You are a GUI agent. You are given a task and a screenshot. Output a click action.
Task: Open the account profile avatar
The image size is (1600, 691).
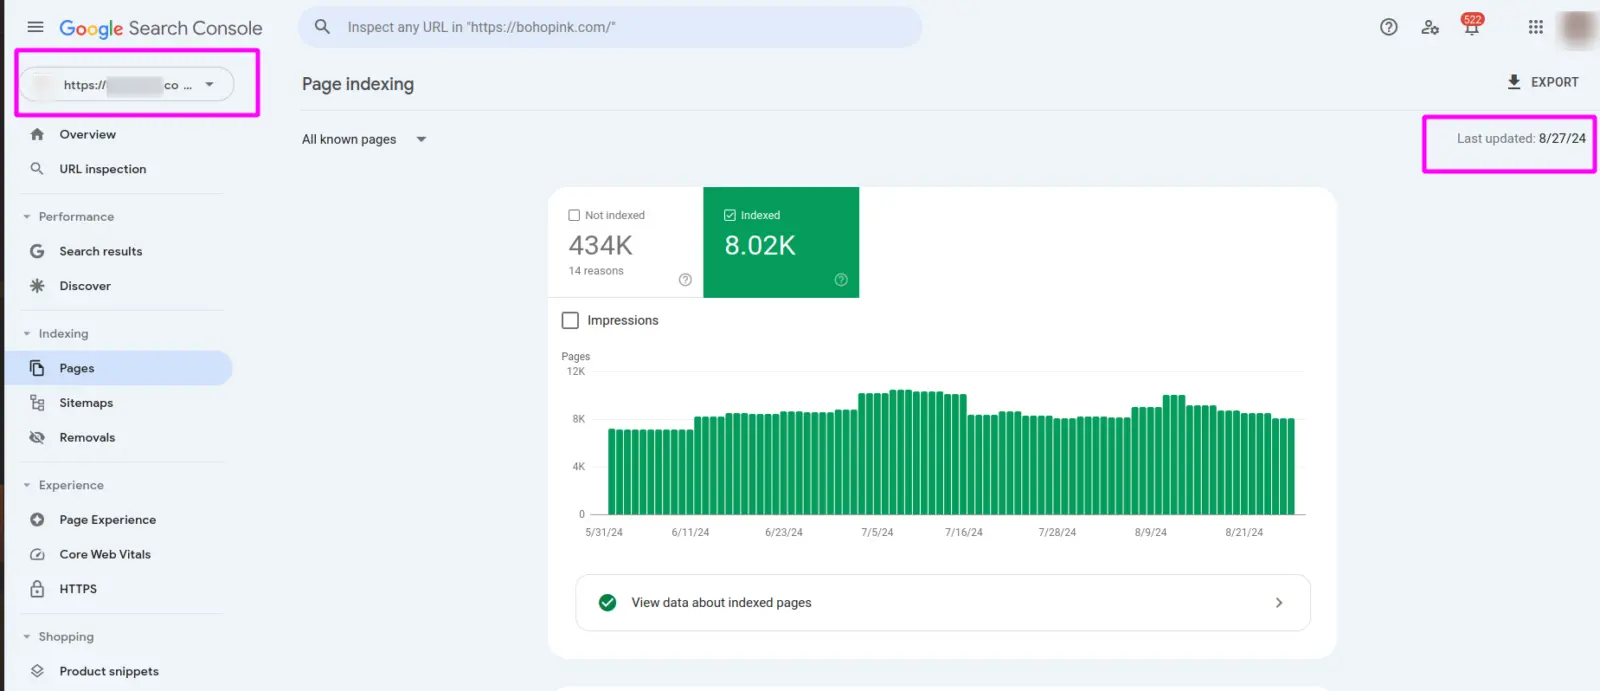click(1577, 28)
